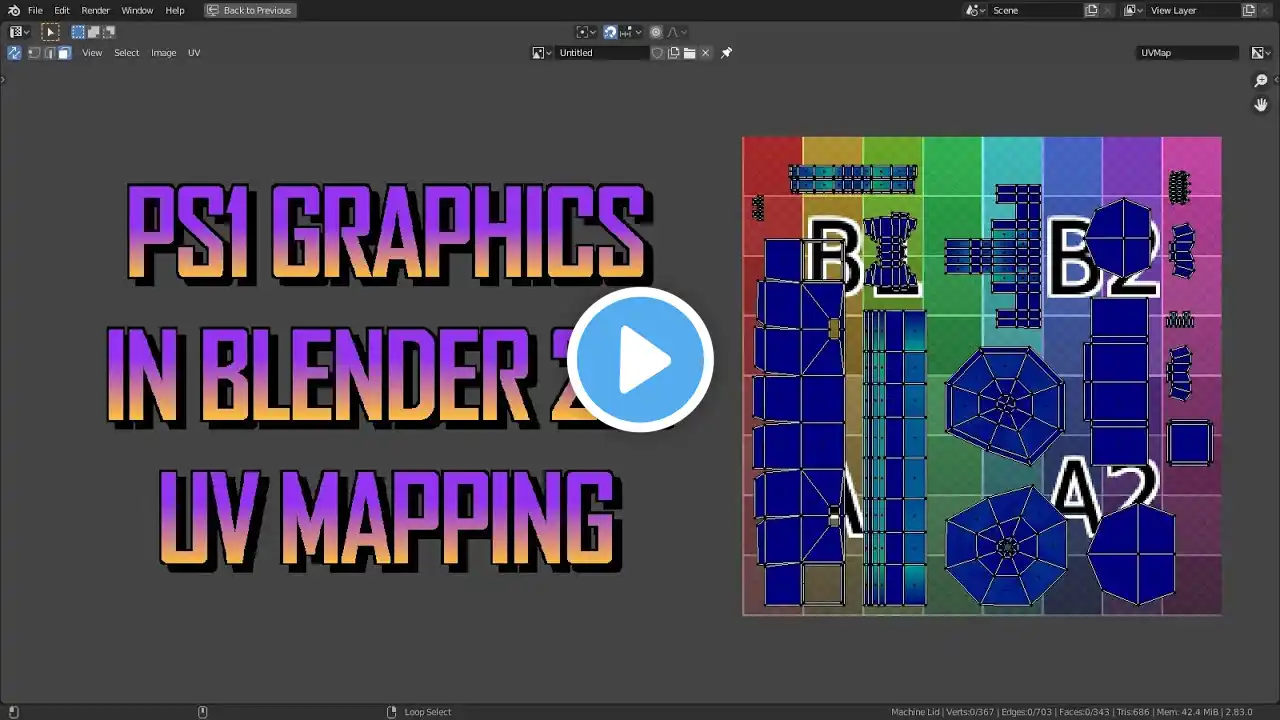Click the UVMap name field
The width and height of the screenshot is (1280, 720).
point(1187,53)
